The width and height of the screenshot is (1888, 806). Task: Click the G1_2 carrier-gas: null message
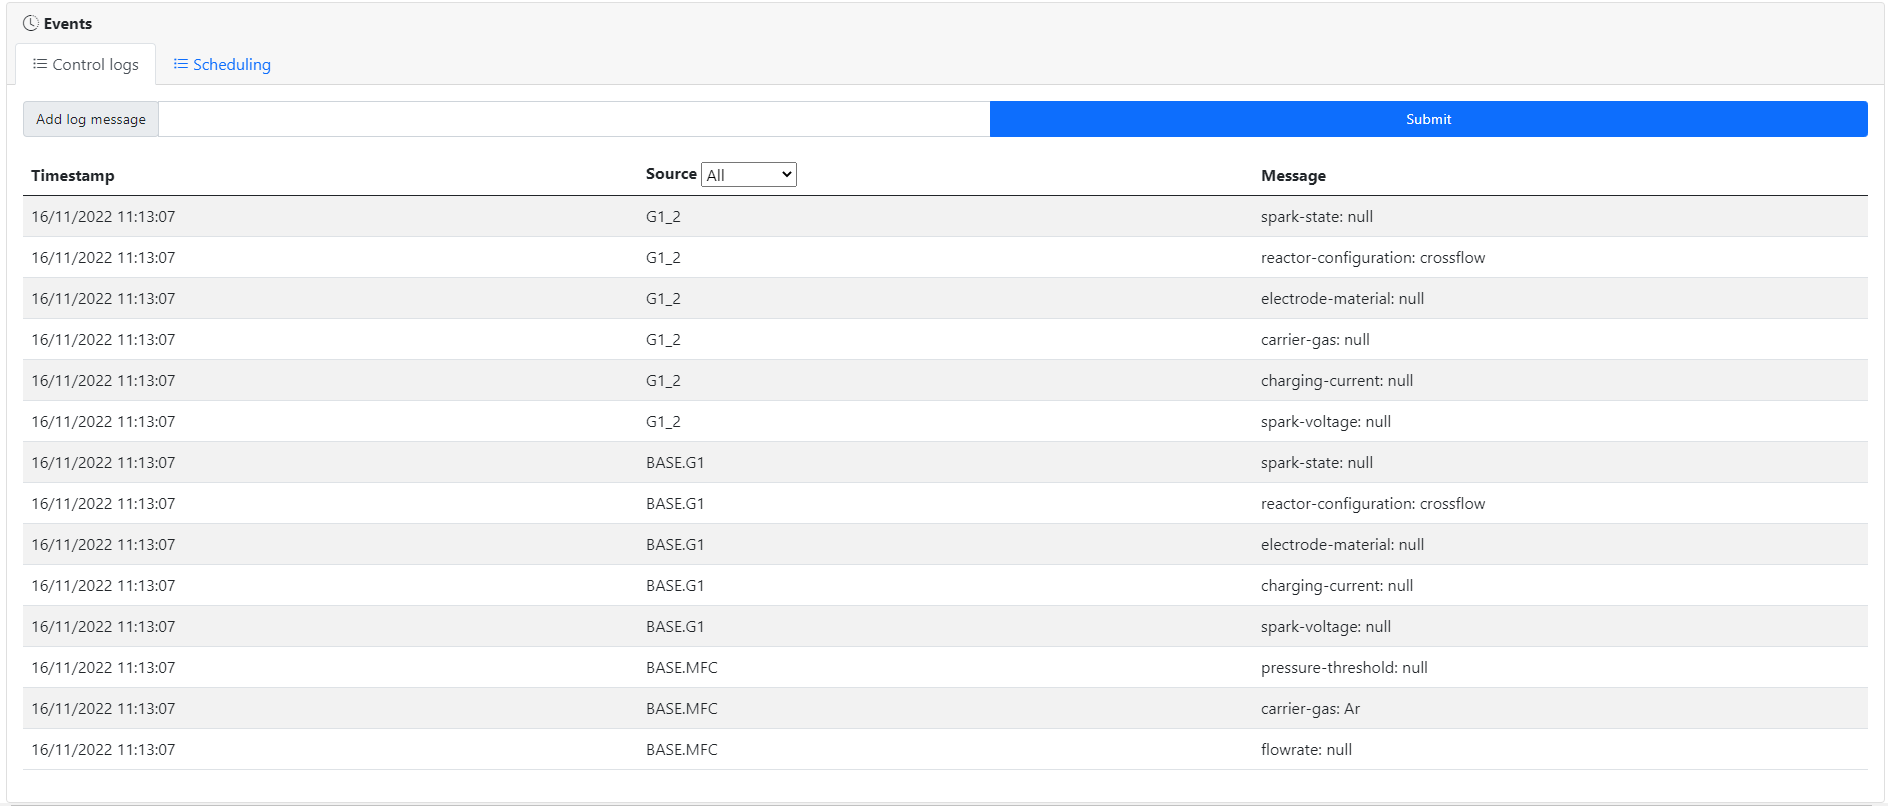click(x=1315, y=340)
